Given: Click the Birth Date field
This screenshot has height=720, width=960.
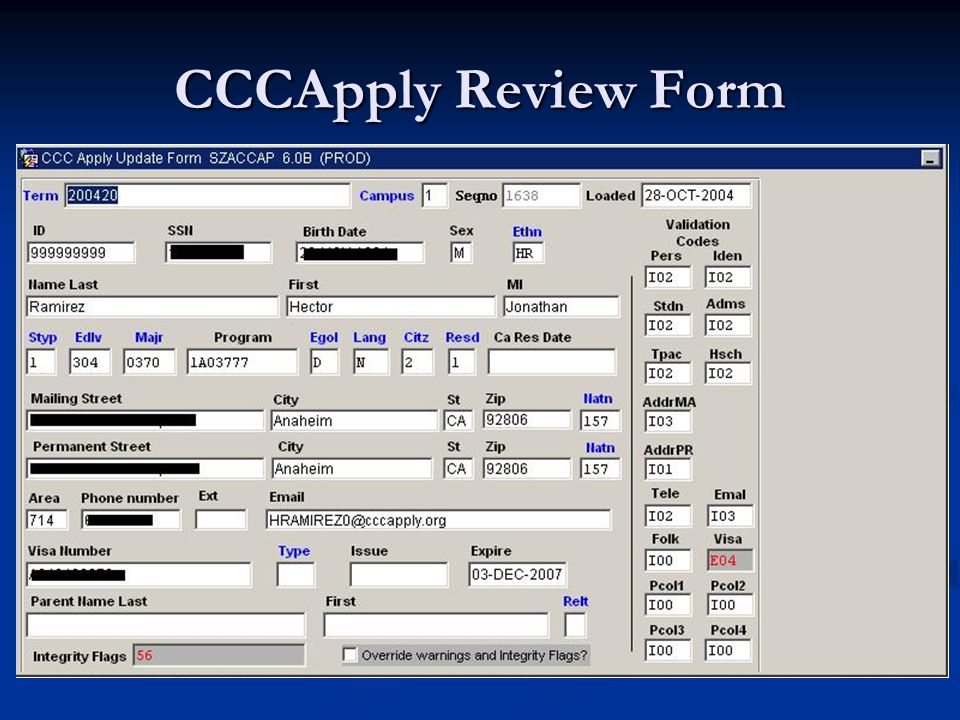Looking at the screenshot, I should pos(360,253).
